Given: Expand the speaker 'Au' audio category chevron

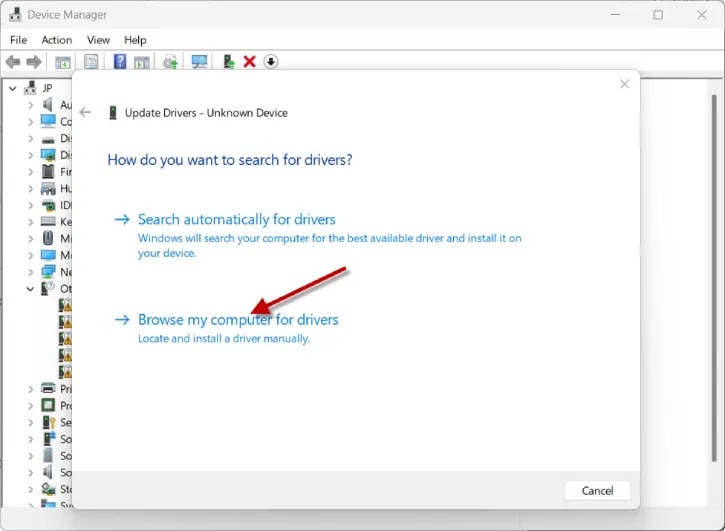Looking at the screenshot, I should 31,105.
